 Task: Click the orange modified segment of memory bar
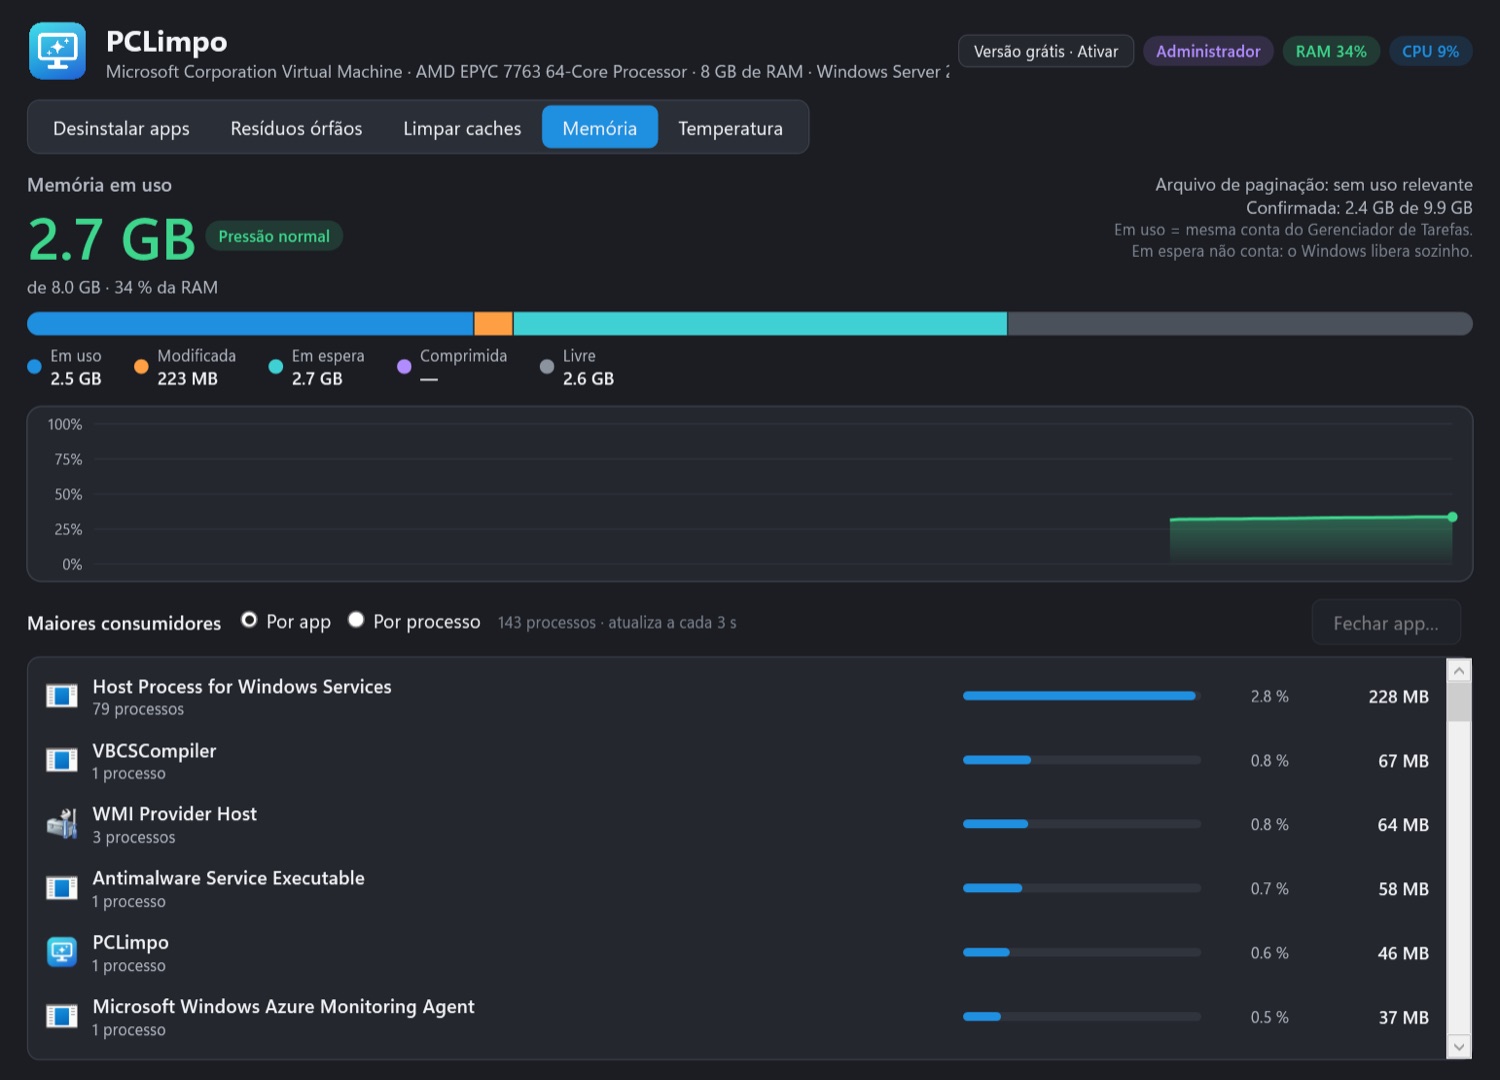493,324
